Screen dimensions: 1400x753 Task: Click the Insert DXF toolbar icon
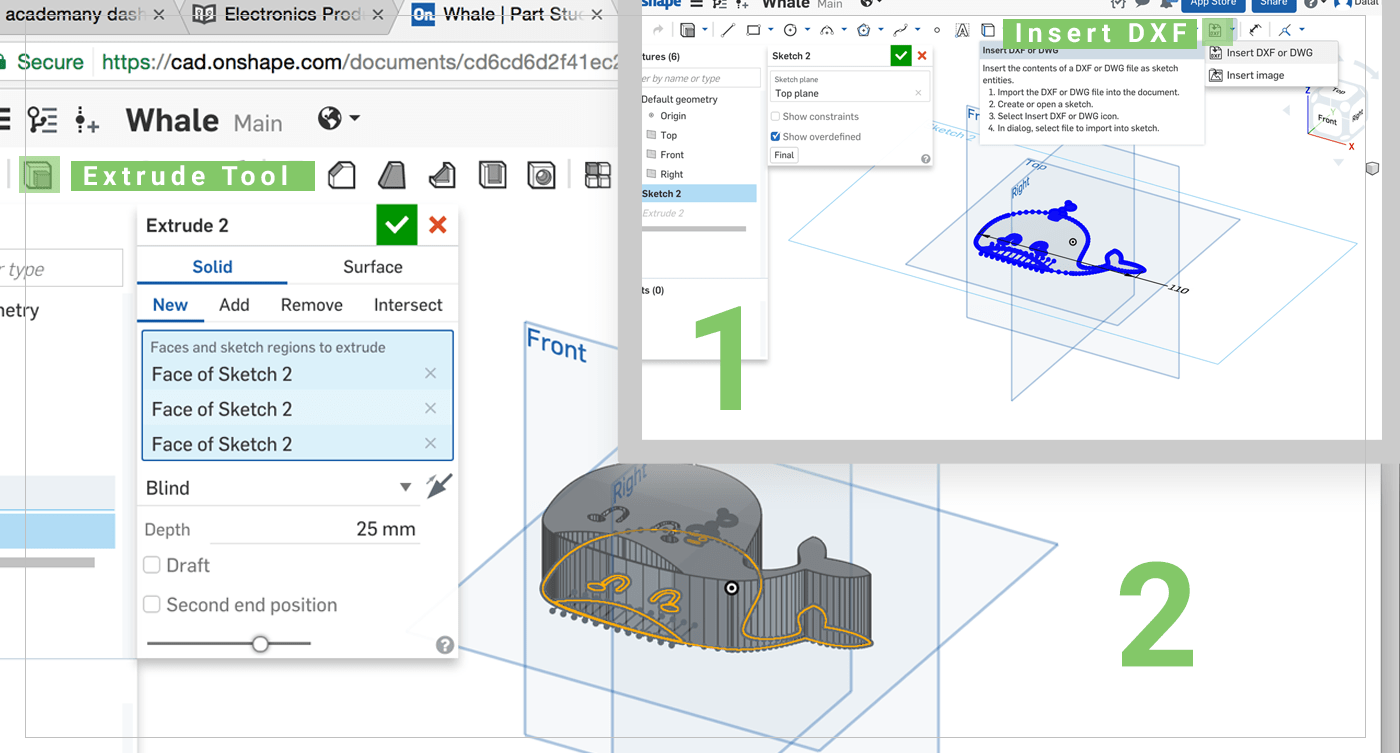click(x=1215, y=30)
